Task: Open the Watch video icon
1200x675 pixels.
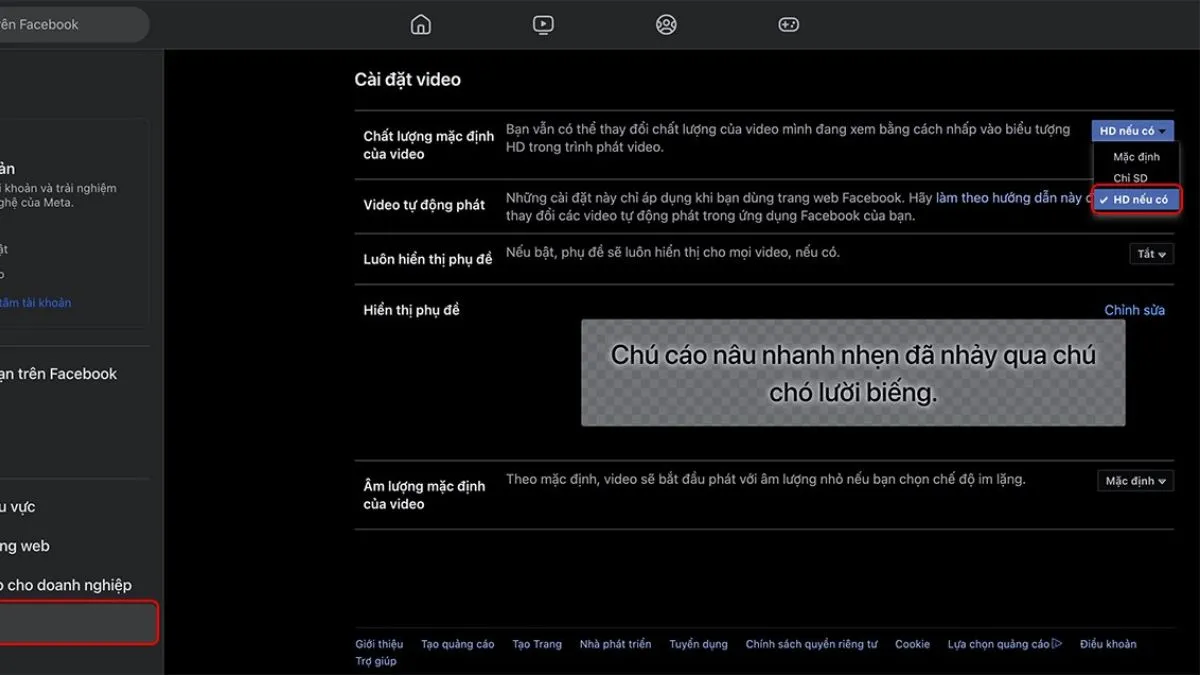Action: click(x=543, y=24)
